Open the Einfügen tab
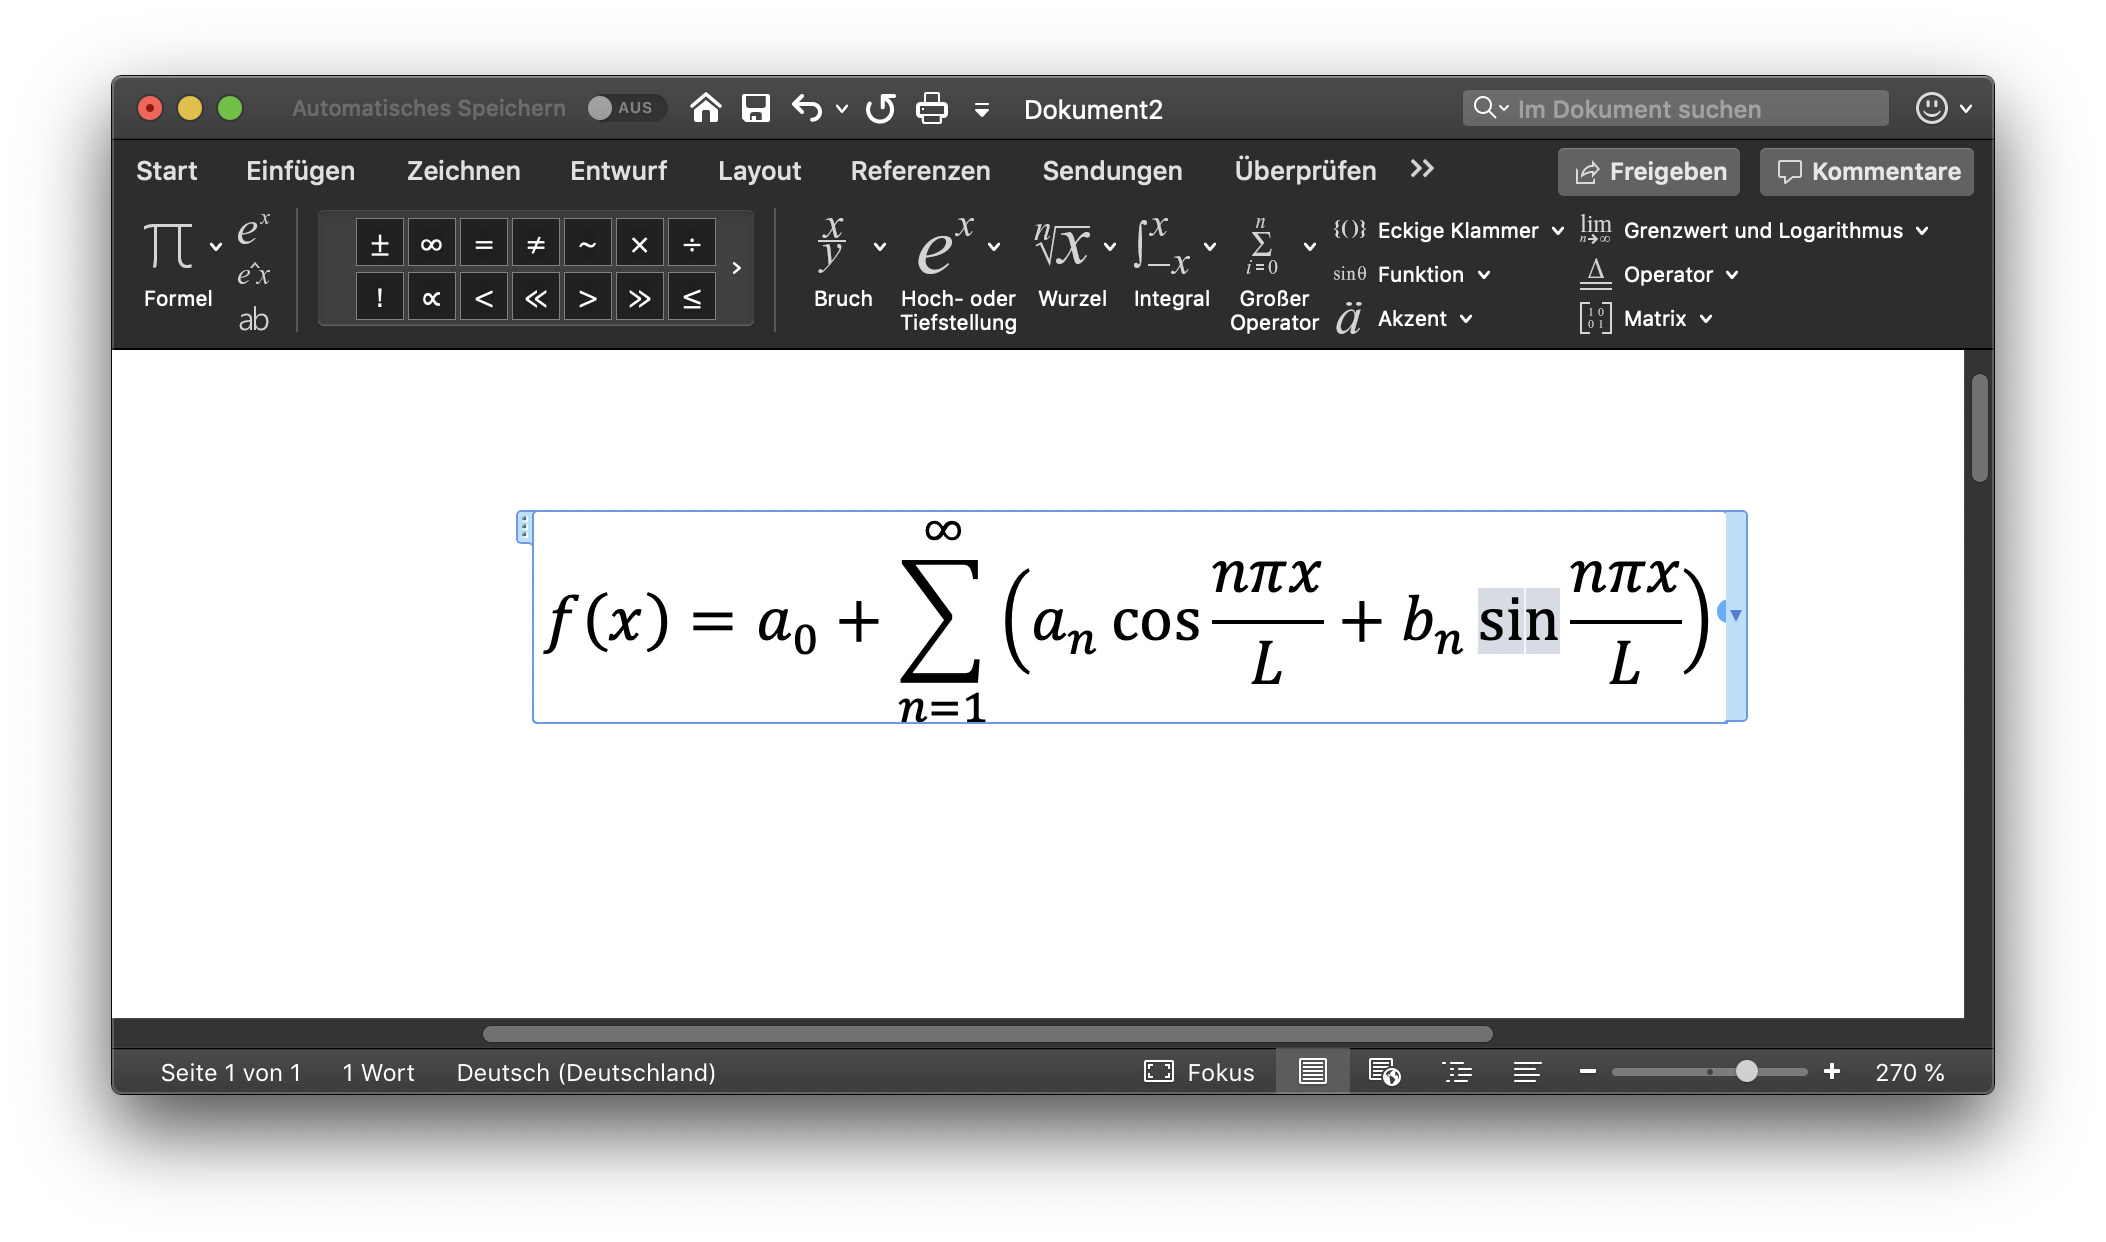Image resolution: width=2106 pixels, height=1242 pixels. (x=300, y=171)
